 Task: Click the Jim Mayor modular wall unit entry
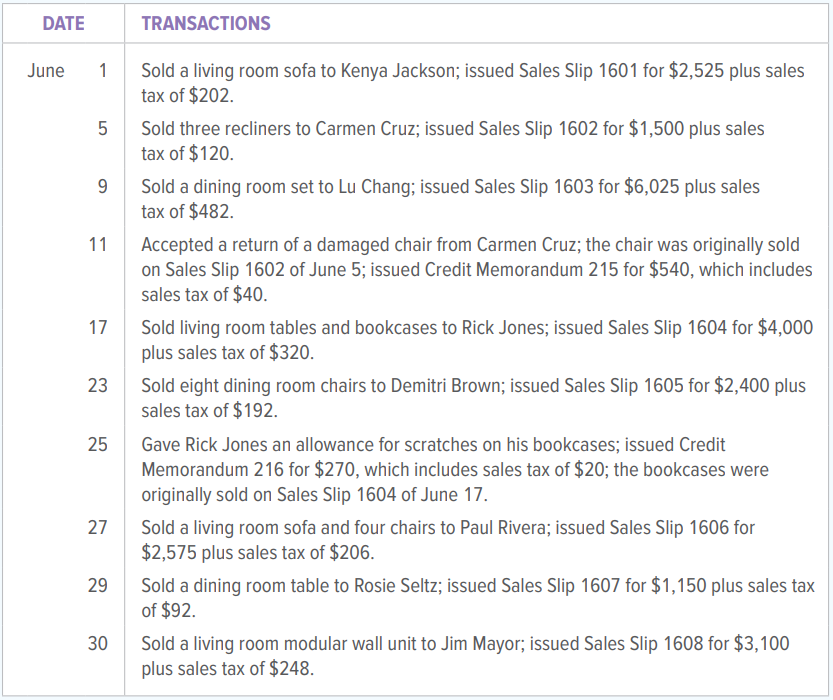pos(465,655)
